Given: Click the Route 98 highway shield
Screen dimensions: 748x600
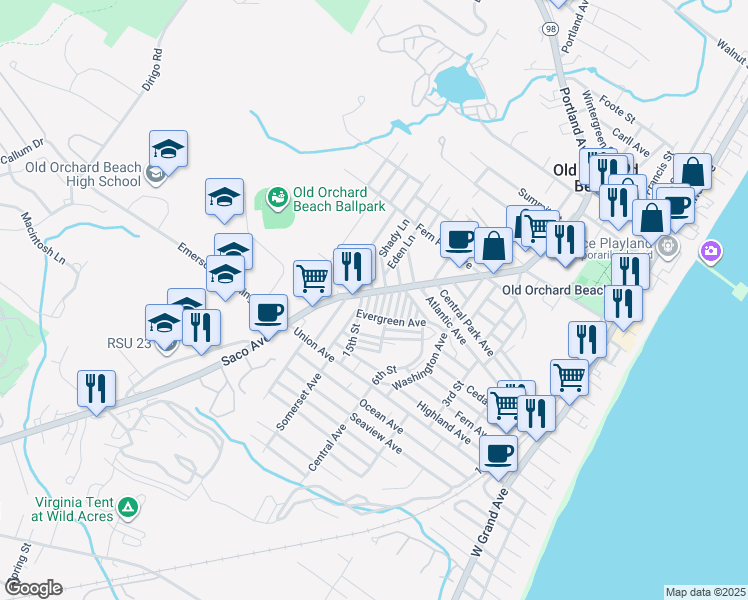Looking at the screenshot, I should tap(550, 29).
